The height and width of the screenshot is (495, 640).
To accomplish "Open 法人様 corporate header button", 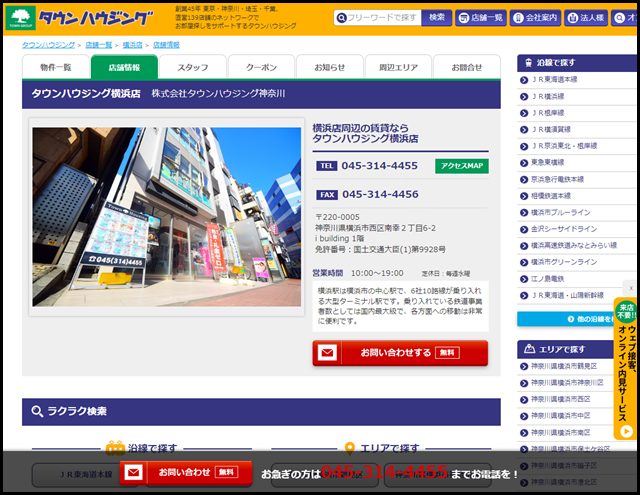I will pyautogui.click(x=586, y=18).
